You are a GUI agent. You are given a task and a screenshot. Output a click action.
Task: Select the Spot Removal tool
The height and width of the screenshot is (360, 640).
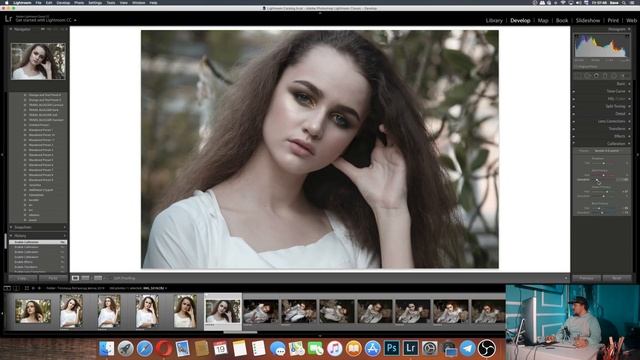(588, 76)
